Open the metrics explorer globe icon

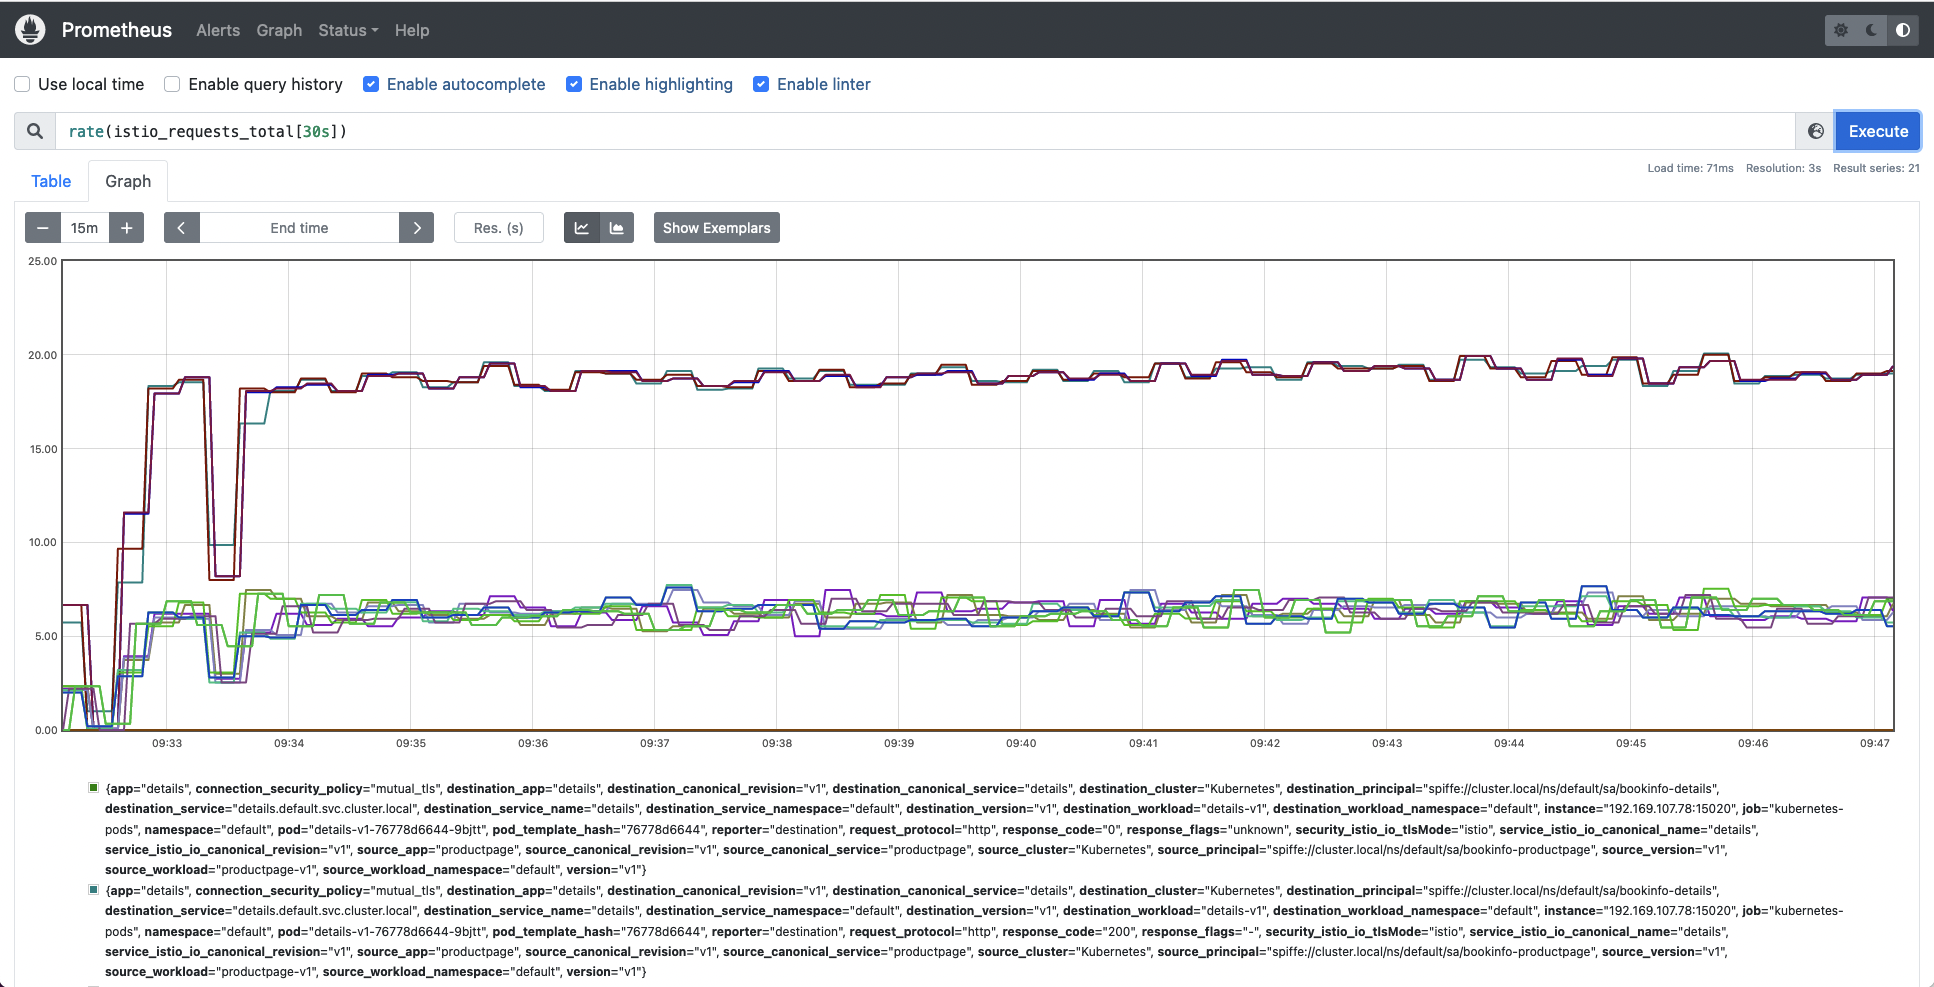(x=1816, y=131)
